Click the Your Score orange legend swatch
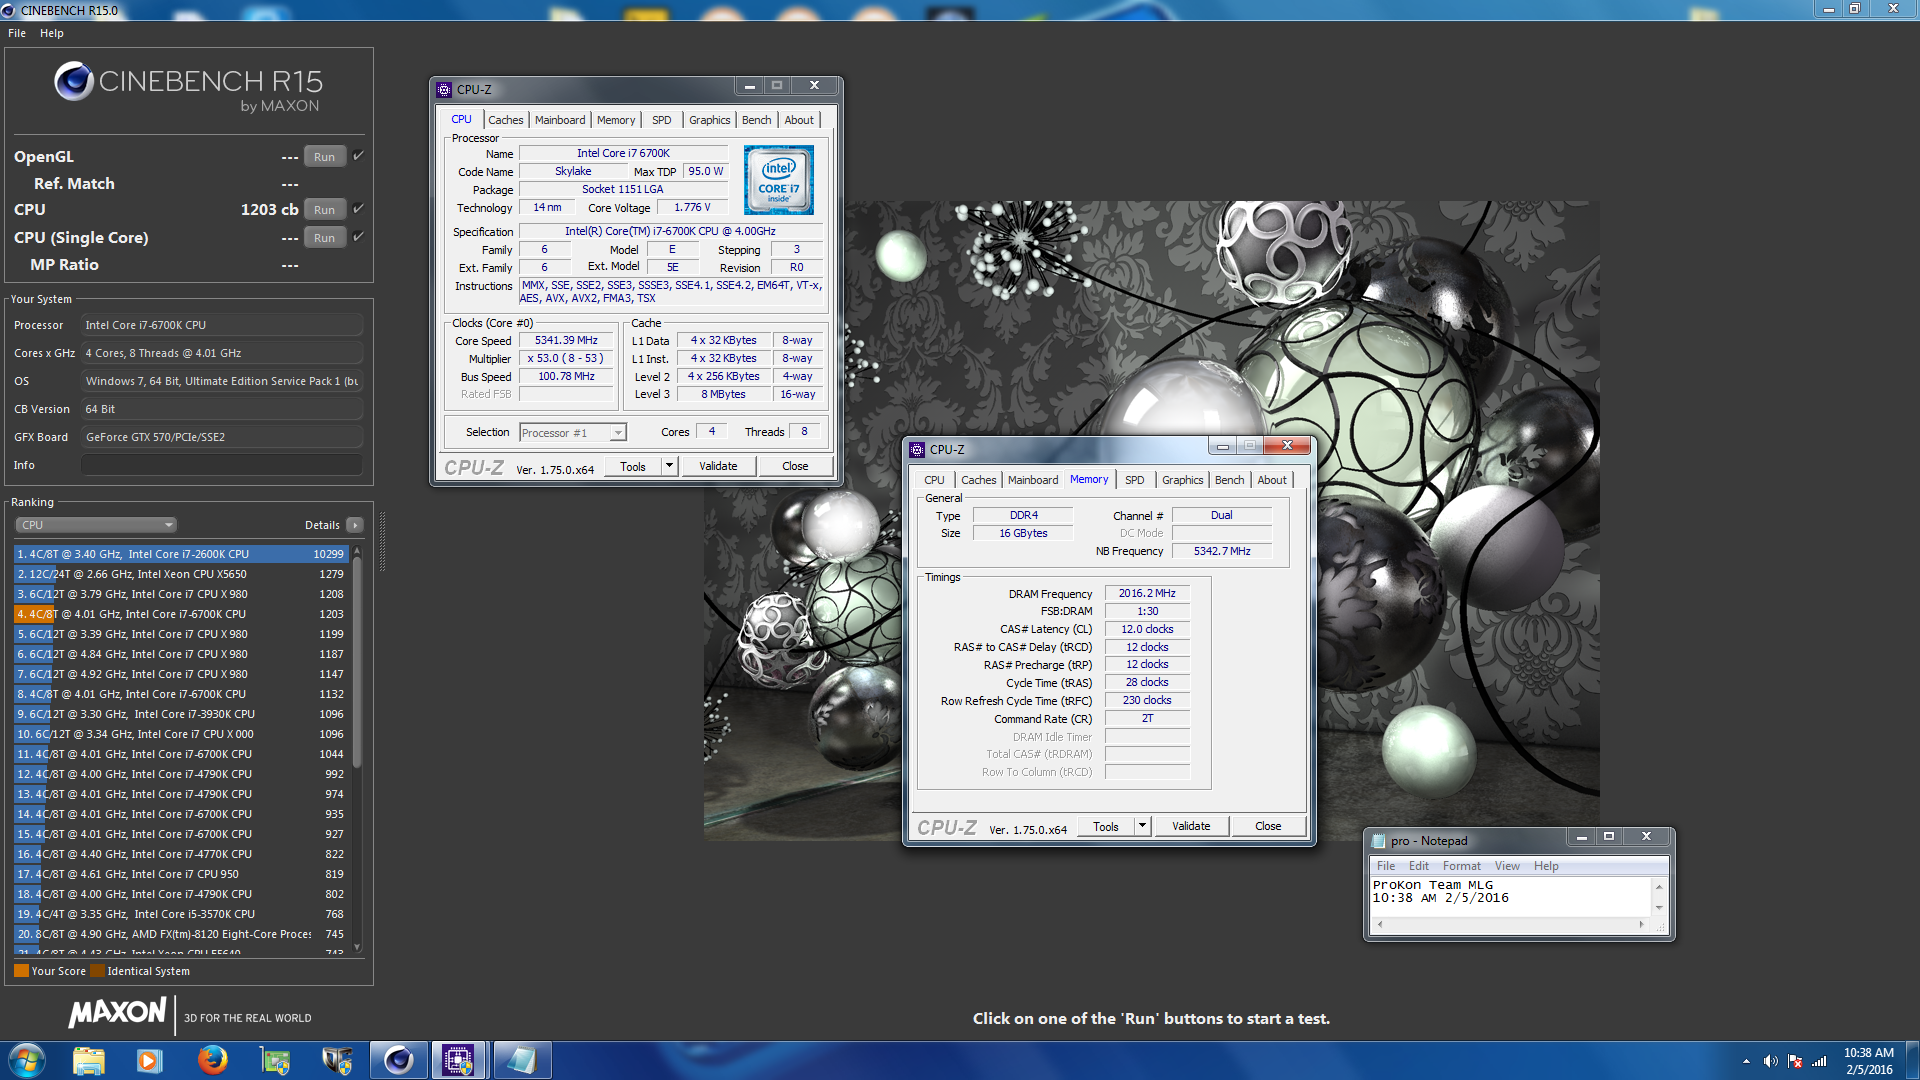This screenshot has width=1920, height=1080. tap(21, 971)
